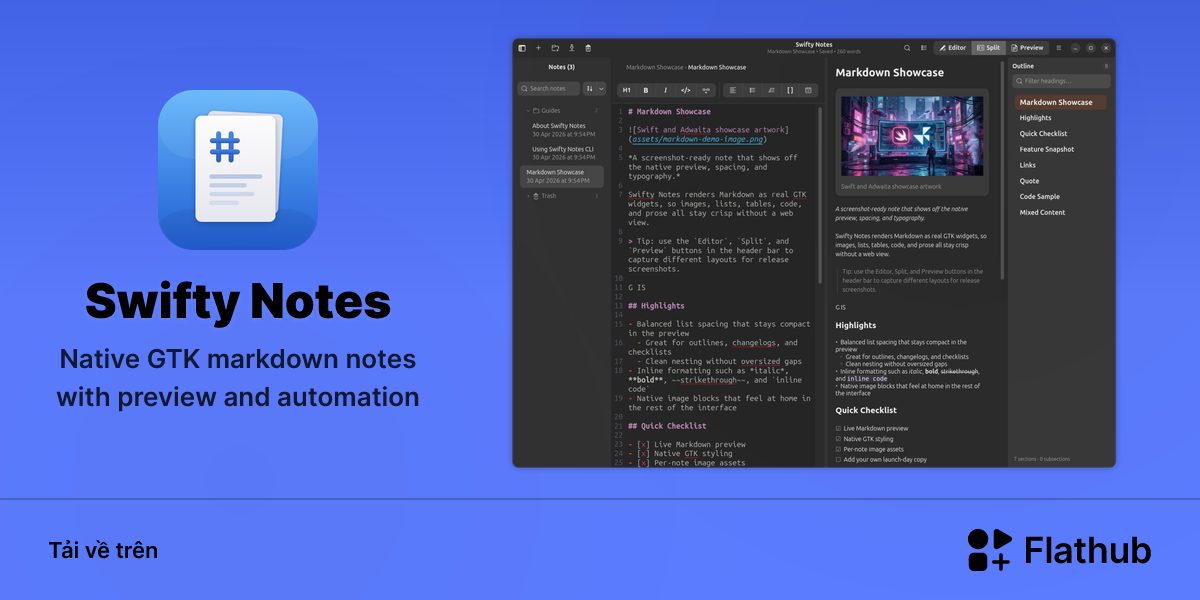Expand the Trash folder chevron
Screen dimensions: 1200x600
pyautogui.click(x=527, y=196)
